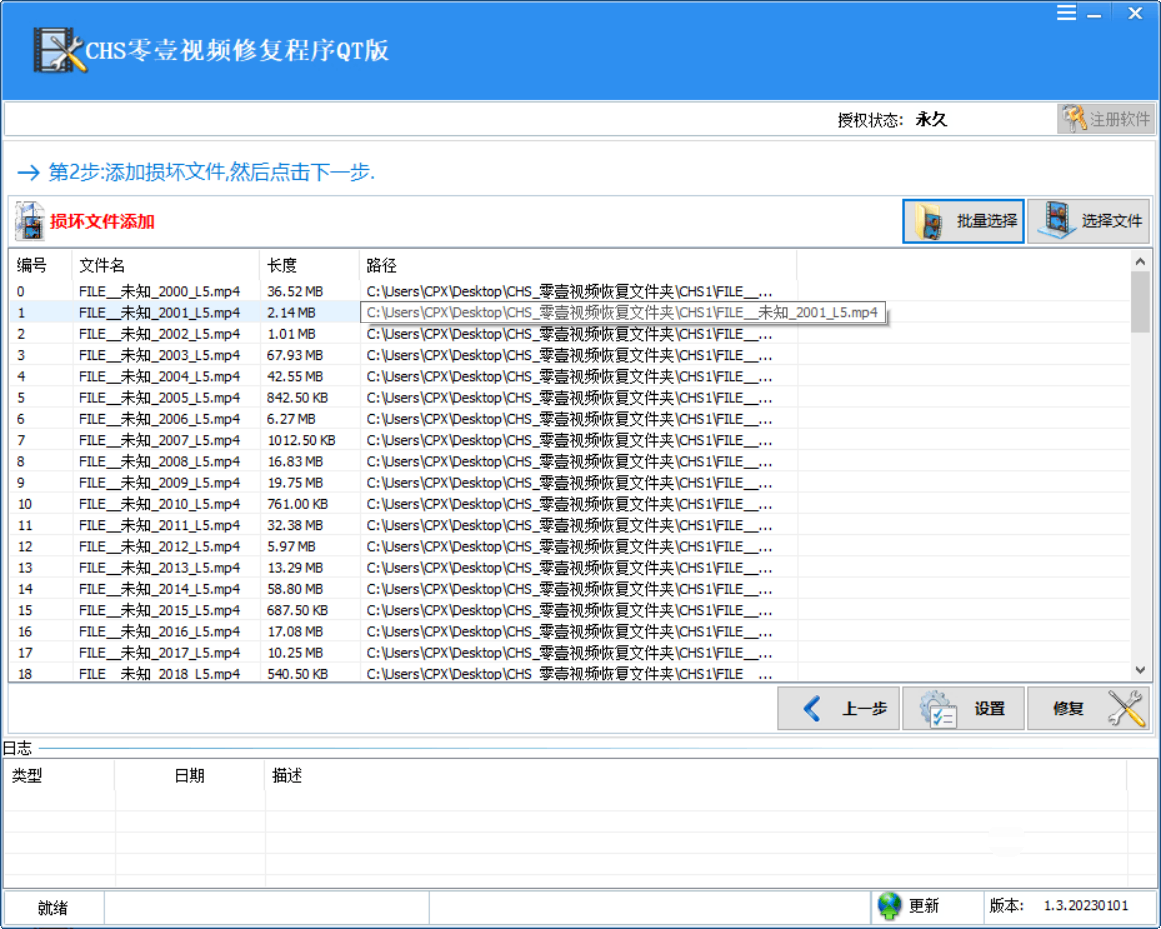Select file FILE__未知_2008_L5.mp4
This screenshot has height=929, width=1161.
click(159, 462)
